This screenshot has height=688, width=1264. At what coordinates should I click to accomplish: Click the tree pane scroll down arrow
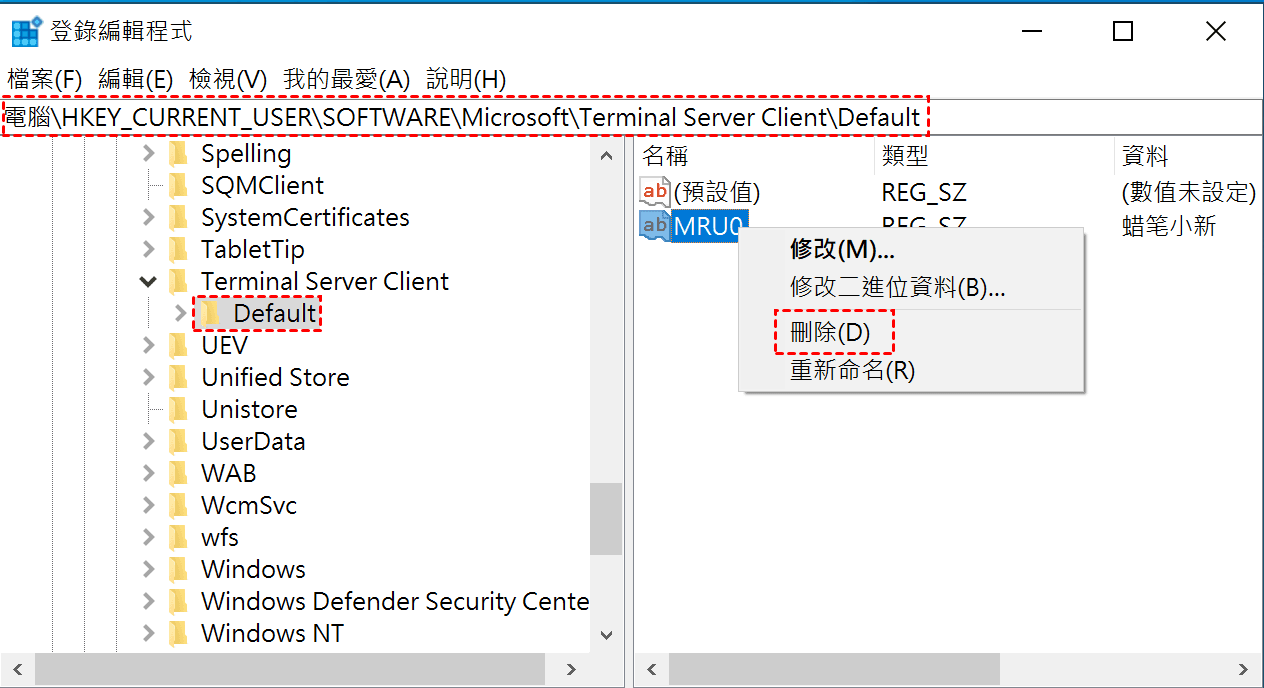pos(606,634)
